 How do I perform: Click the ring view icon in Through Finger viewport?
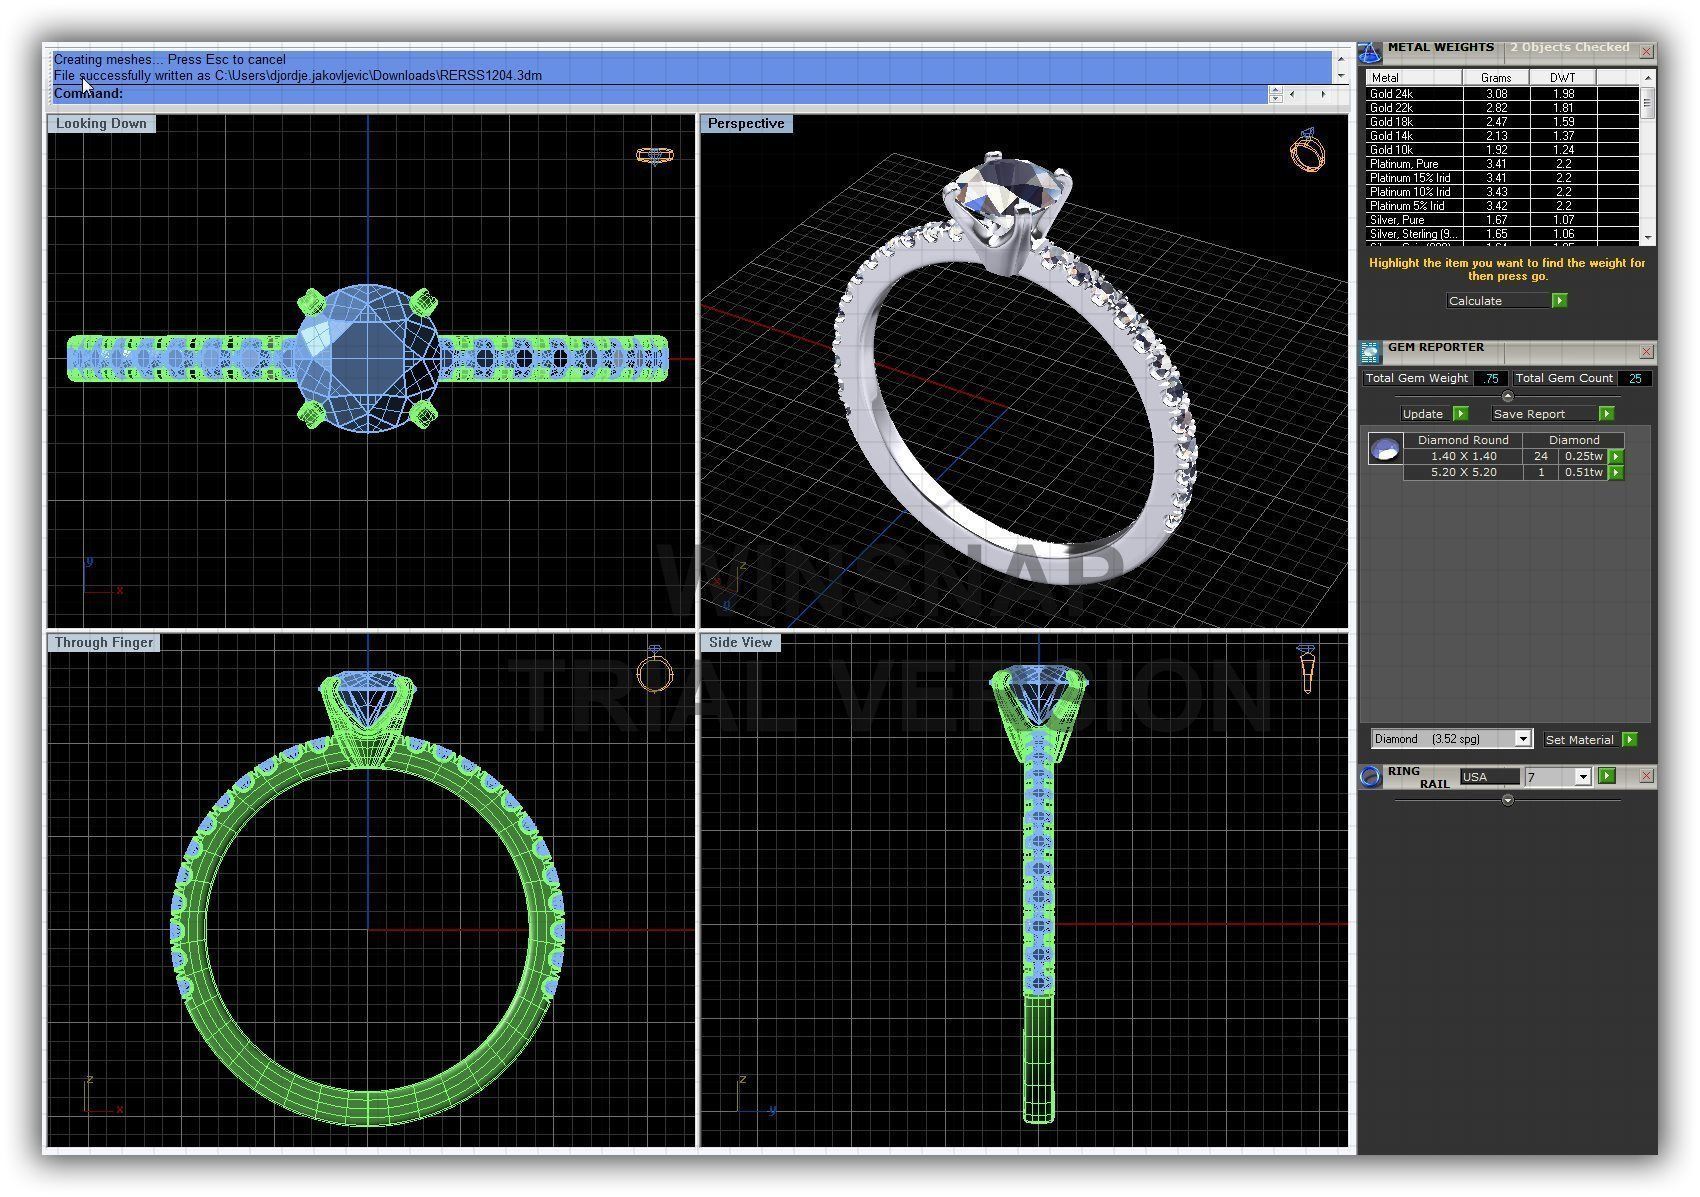pyautogui.click(x=655, y=670)
